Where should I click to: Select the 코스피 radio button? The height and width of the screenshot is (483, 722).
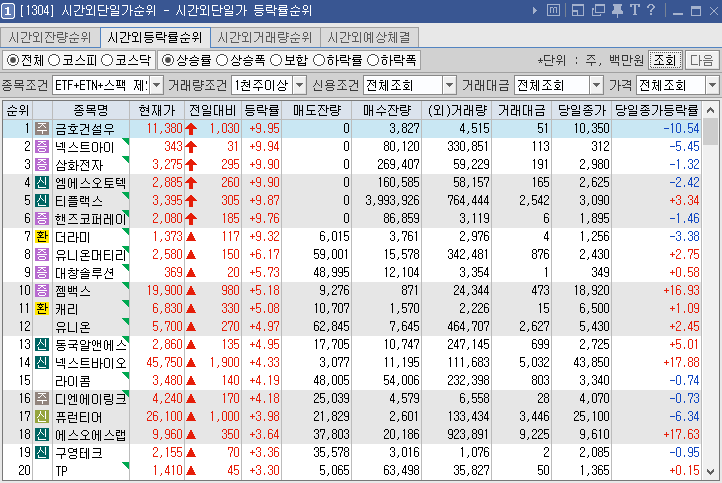pos(54,60)
